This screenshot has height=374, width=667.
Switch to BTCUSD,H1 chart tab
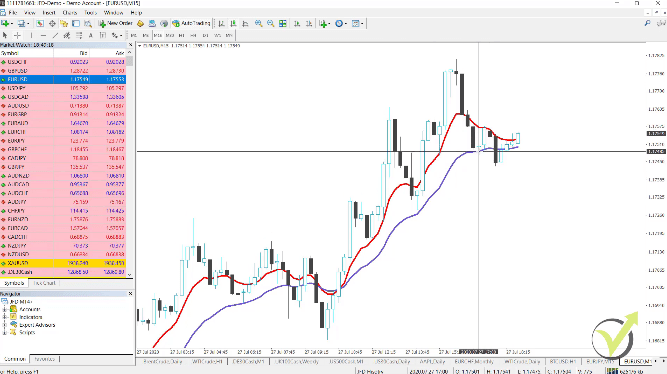click(x=563, y=361)
